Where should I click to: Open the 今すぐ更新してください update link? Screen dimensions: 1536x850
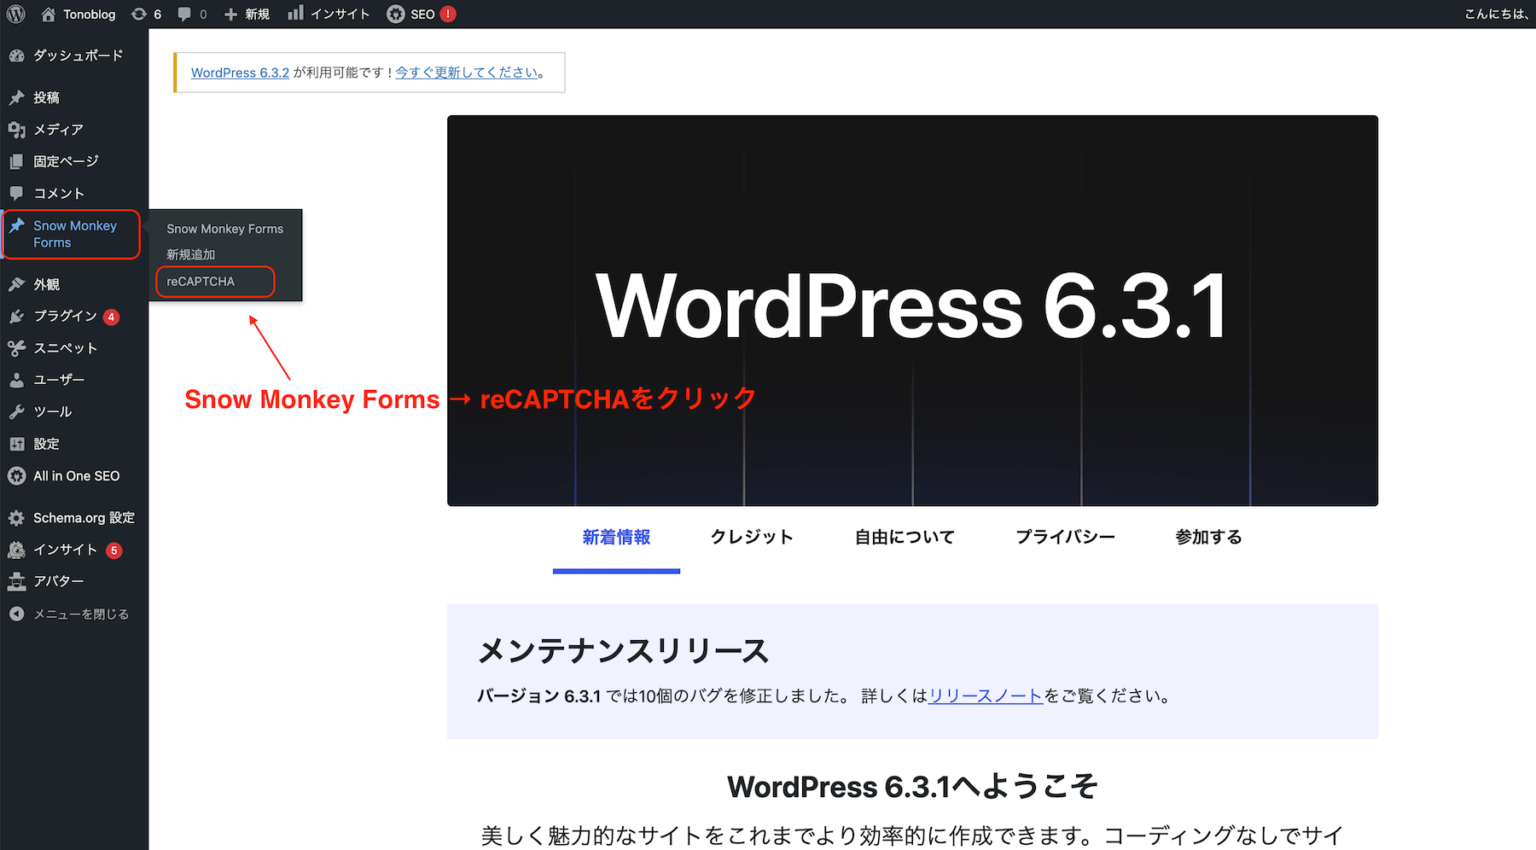click(464, 72)
